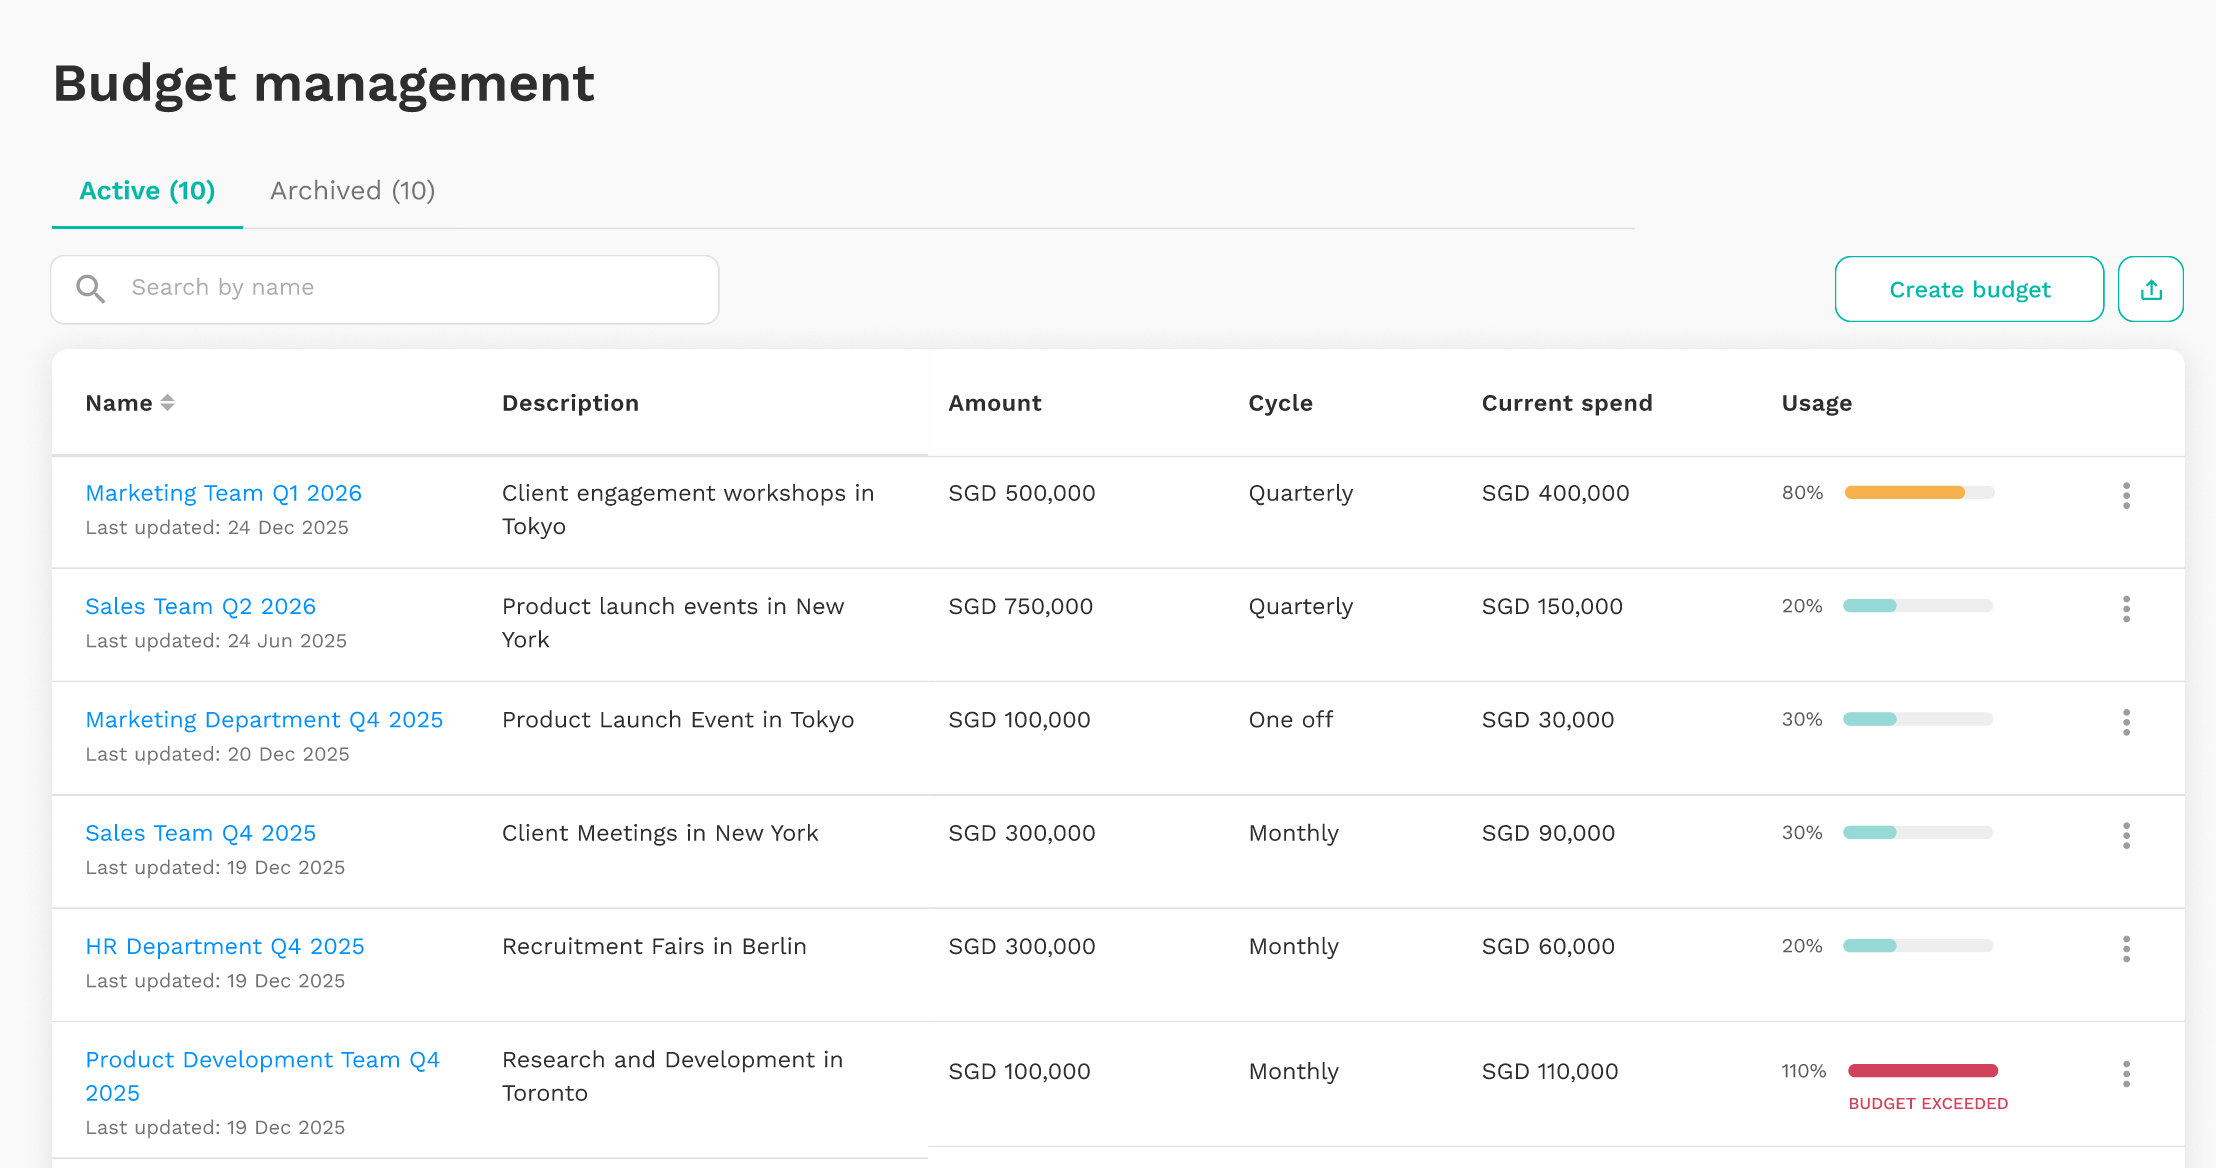Screen dimensions: 2216x1168
Task: Click the Name column header
Action: [119, 403]
